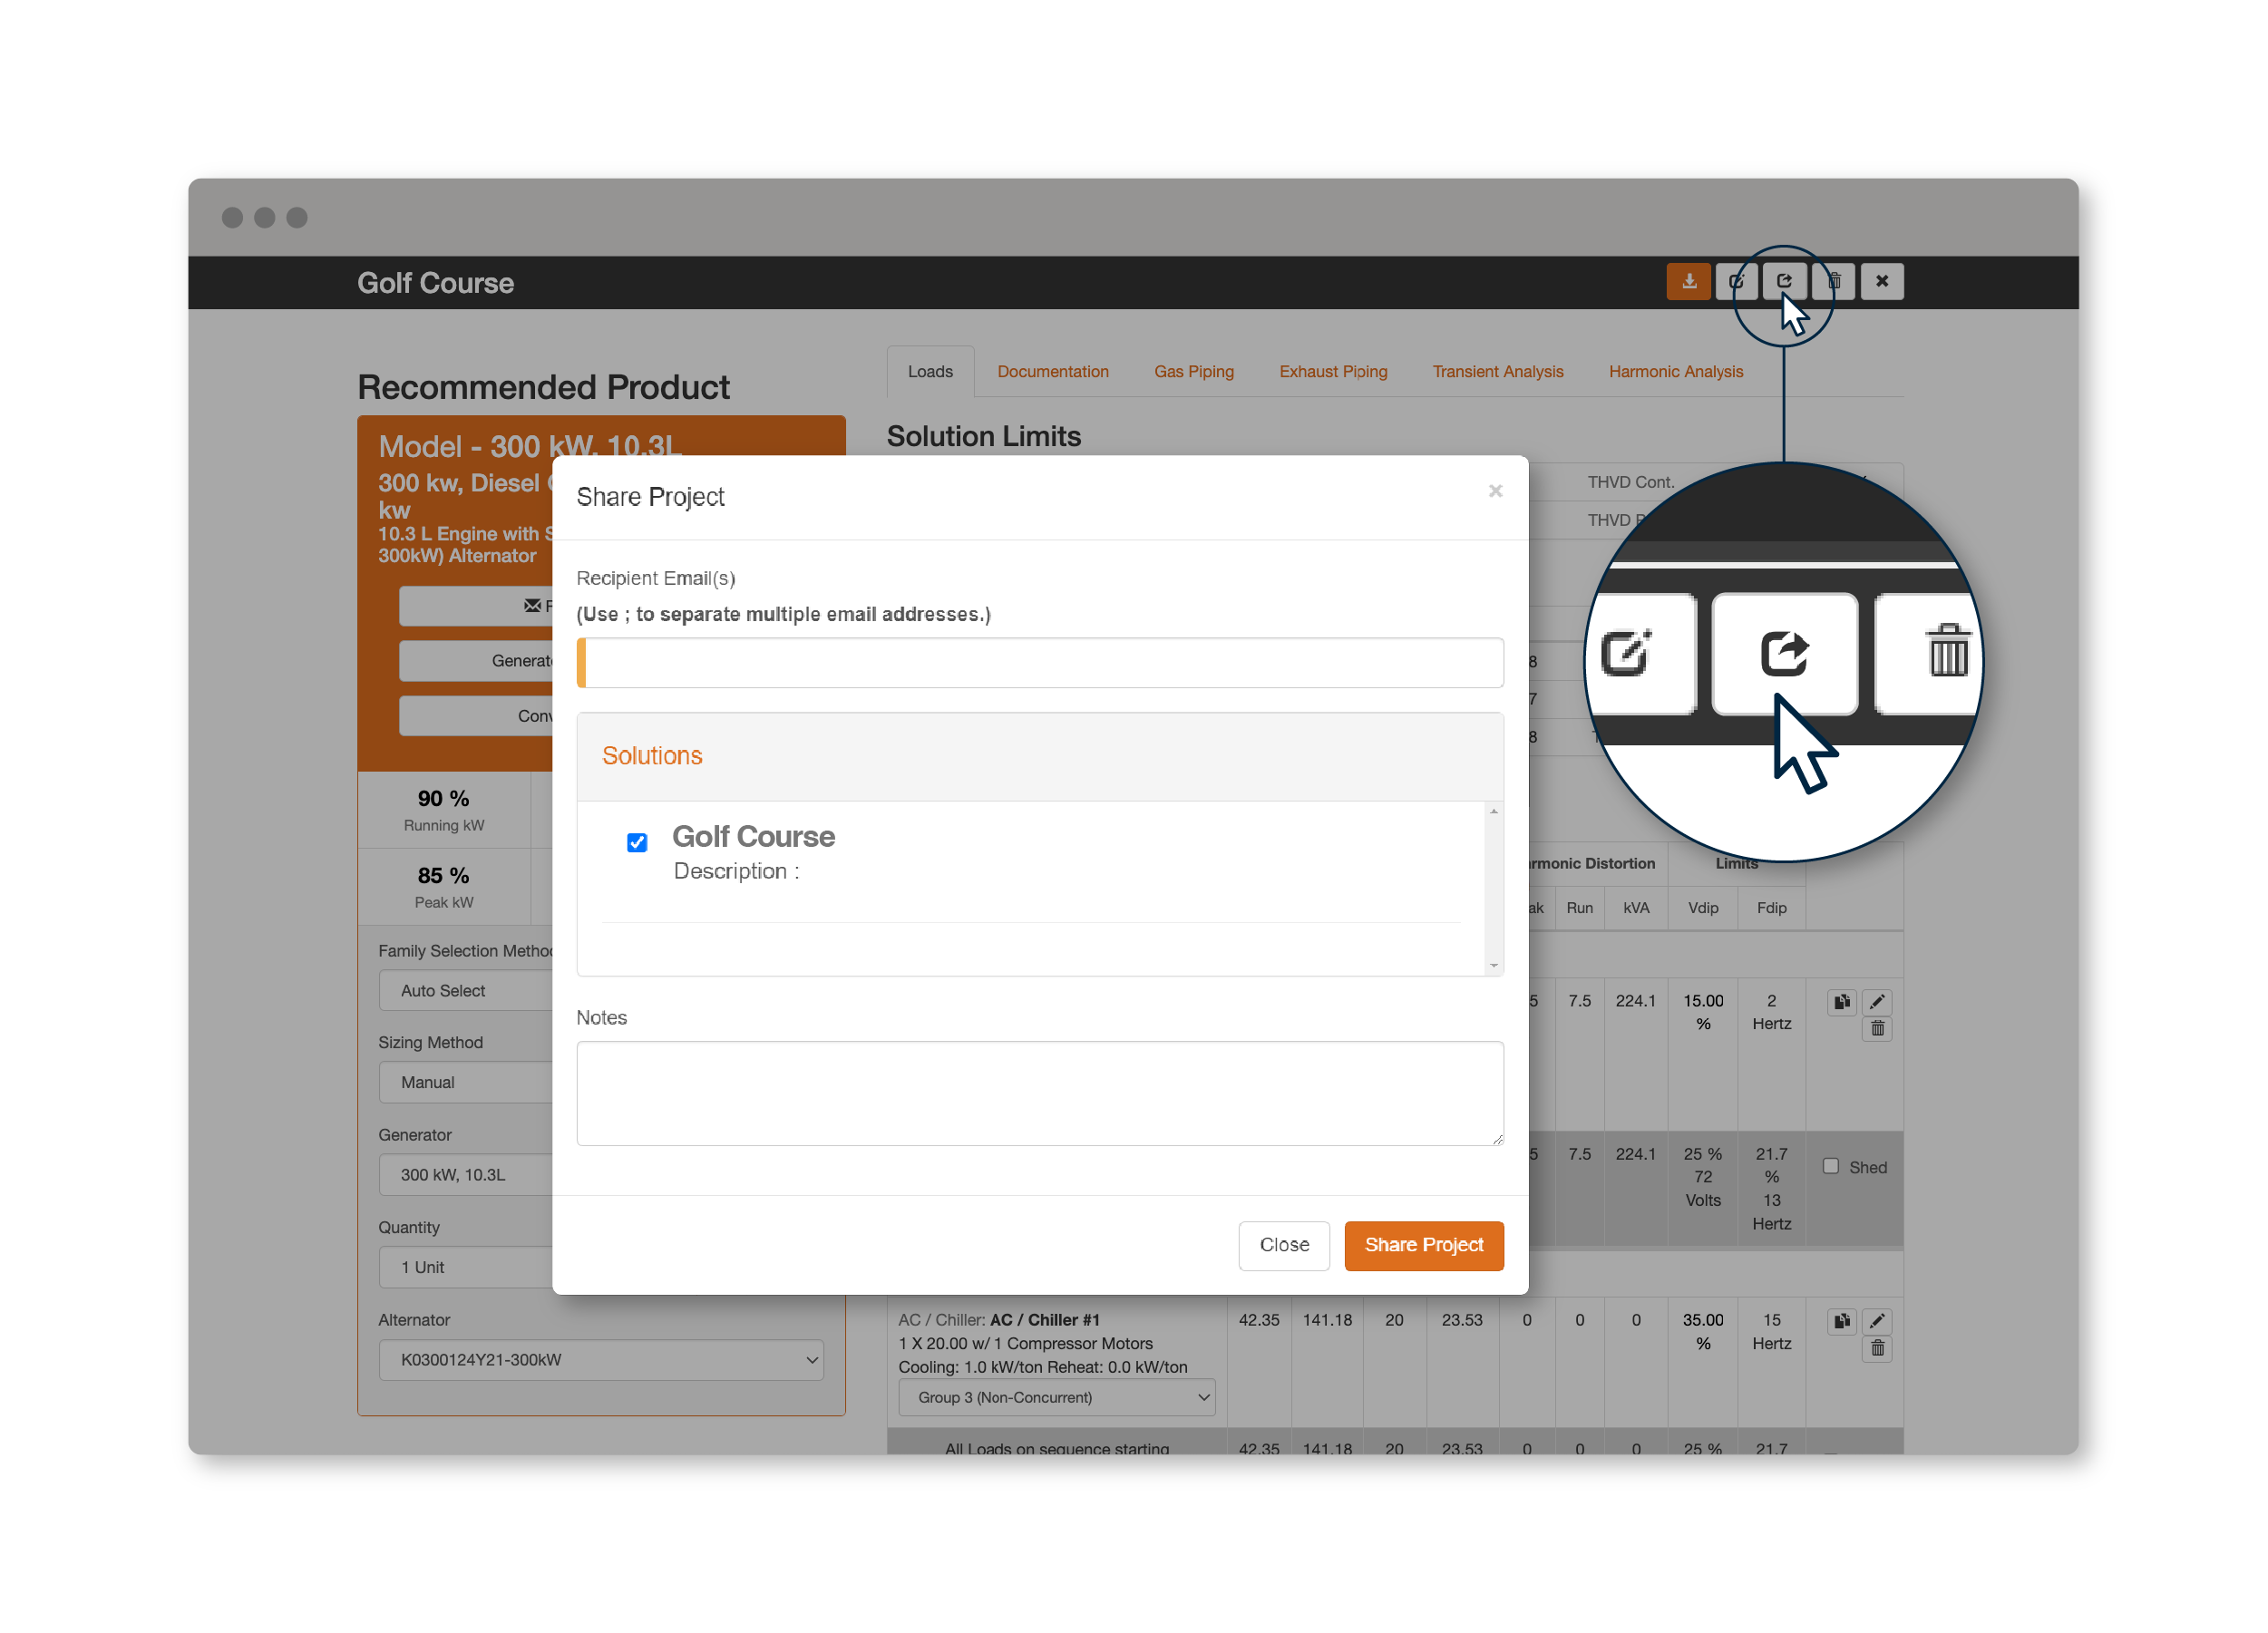
Task: Click the Close button in dialog
Action: click(1283, 1245)
